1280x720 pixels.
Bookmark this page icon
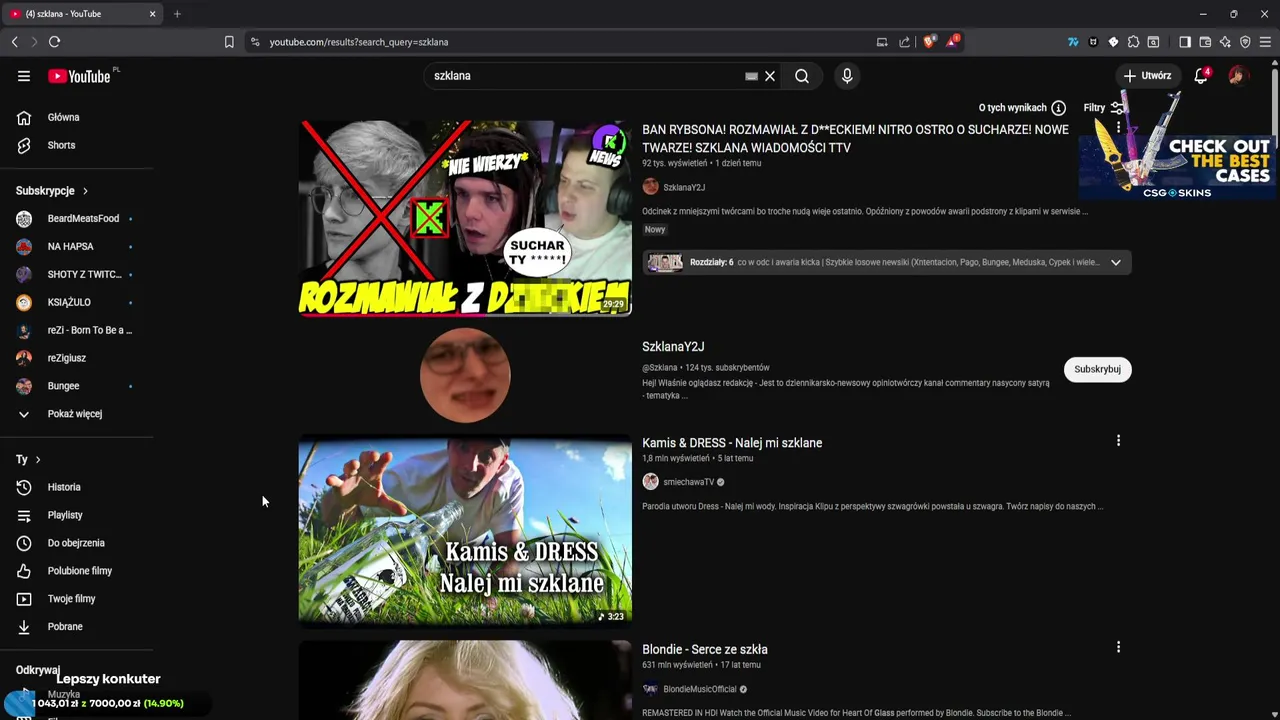[229, 42]
